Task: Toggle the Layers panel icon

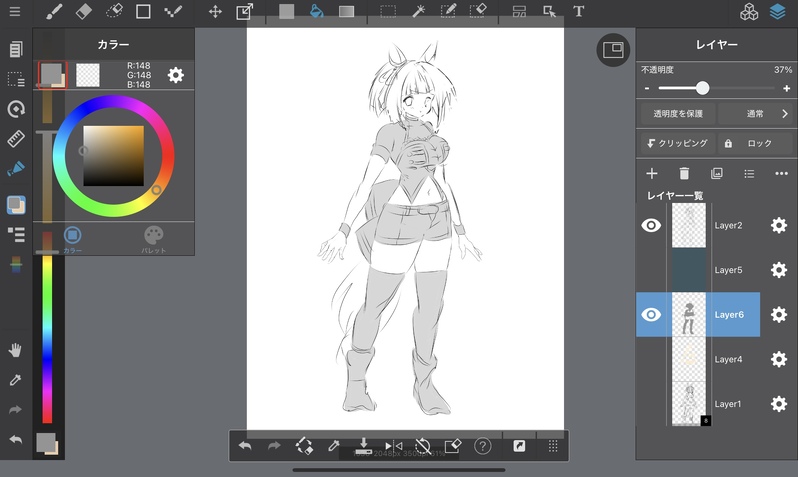Action: tap(777, 11)
